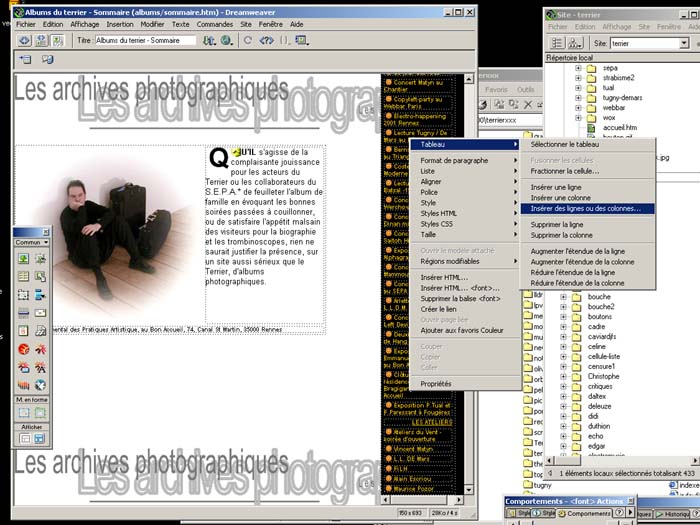Viewport: 700px width, 525px height.
Task: Click the Insert Date object icon
Action: coord(24,331)
